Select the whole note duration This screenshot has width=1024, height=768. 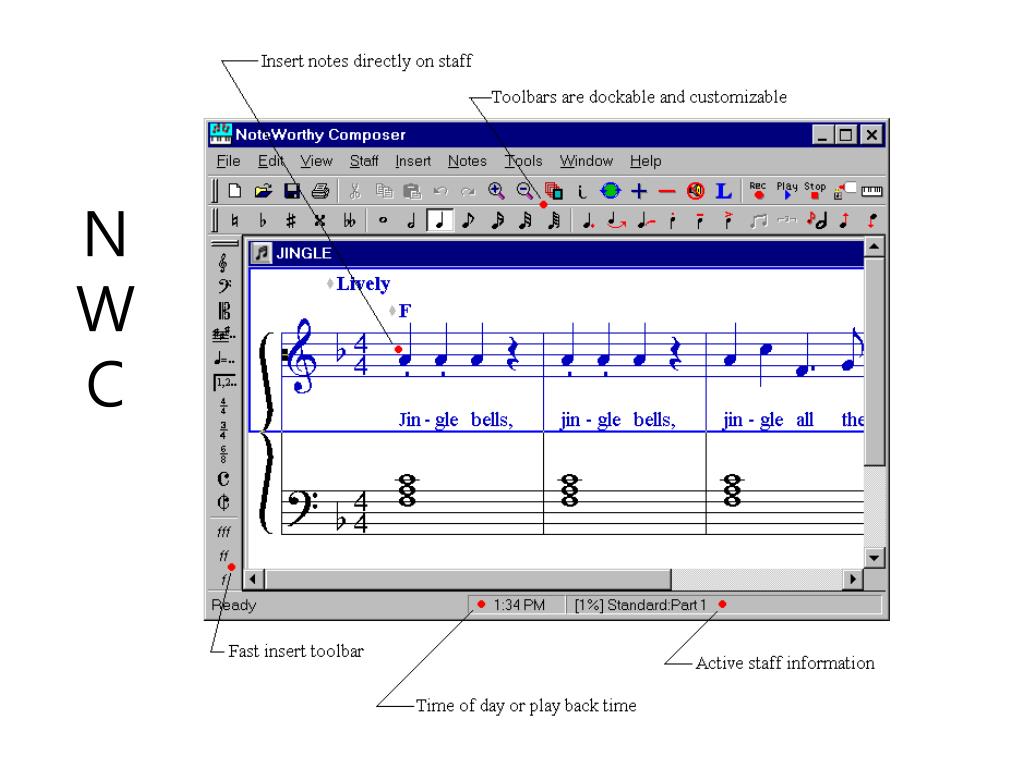pyautogui.click(x=383, y=221)
